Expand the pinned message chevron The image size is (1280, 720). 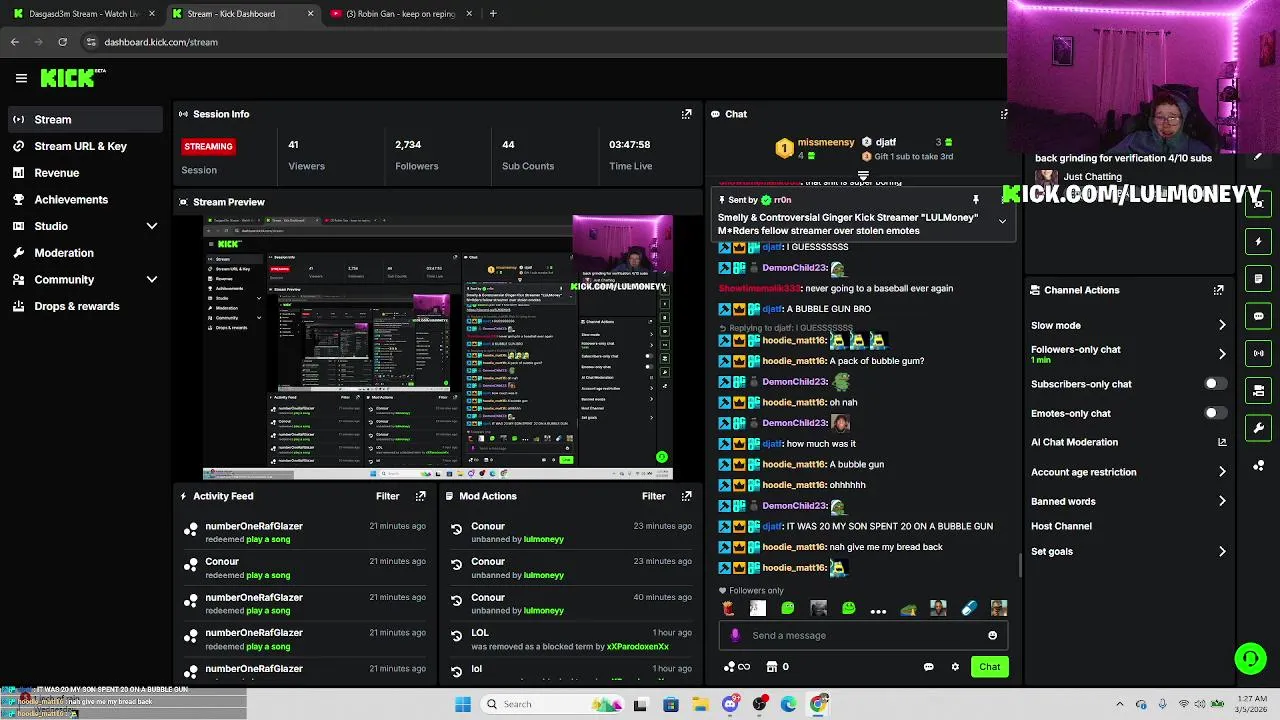(1002, 221)
